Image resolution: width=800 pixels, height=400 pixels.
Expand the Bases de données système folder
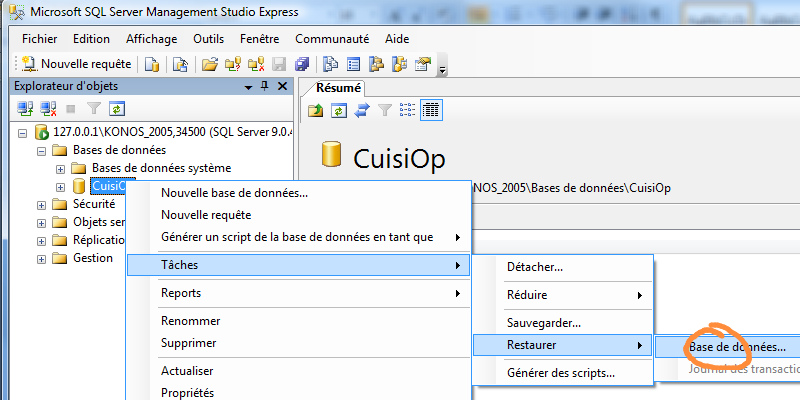pyautogui.click(x=60, y=168)
